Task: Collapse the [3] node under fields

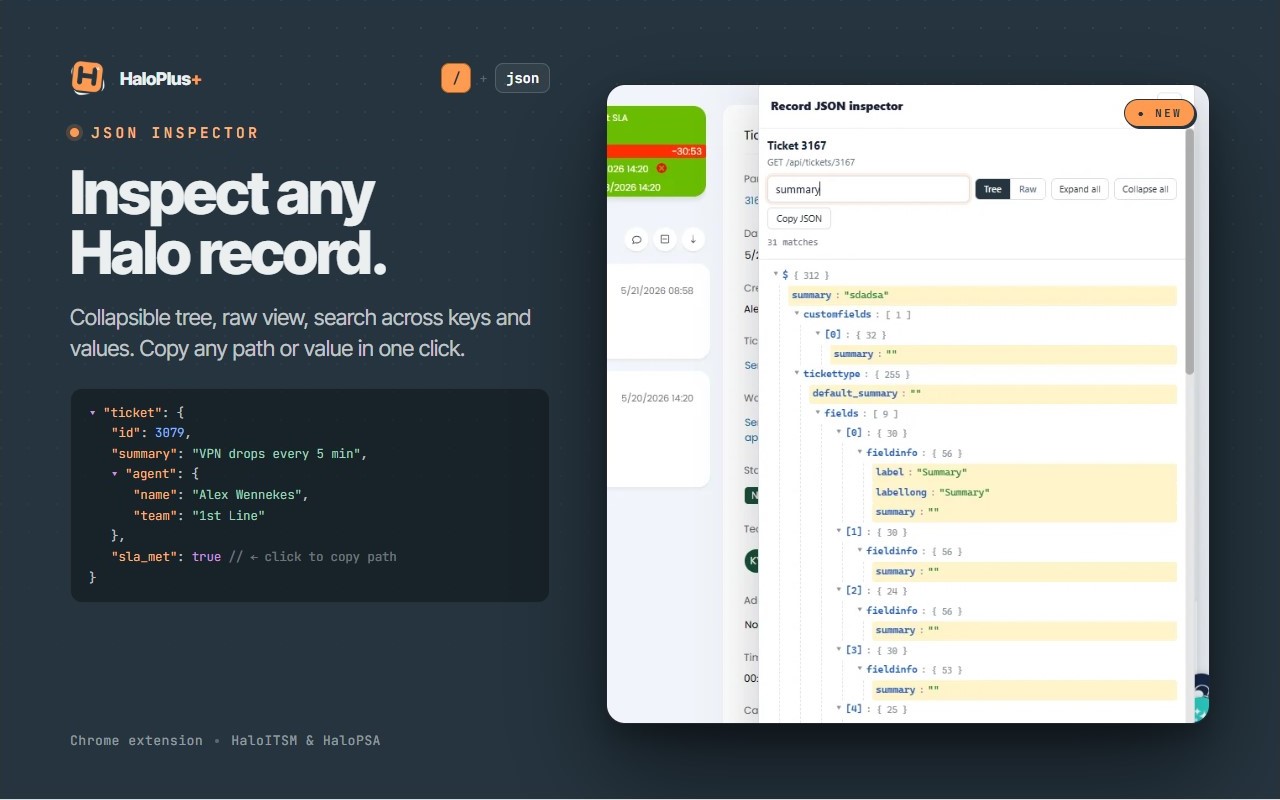Action: tap(839, 650)
